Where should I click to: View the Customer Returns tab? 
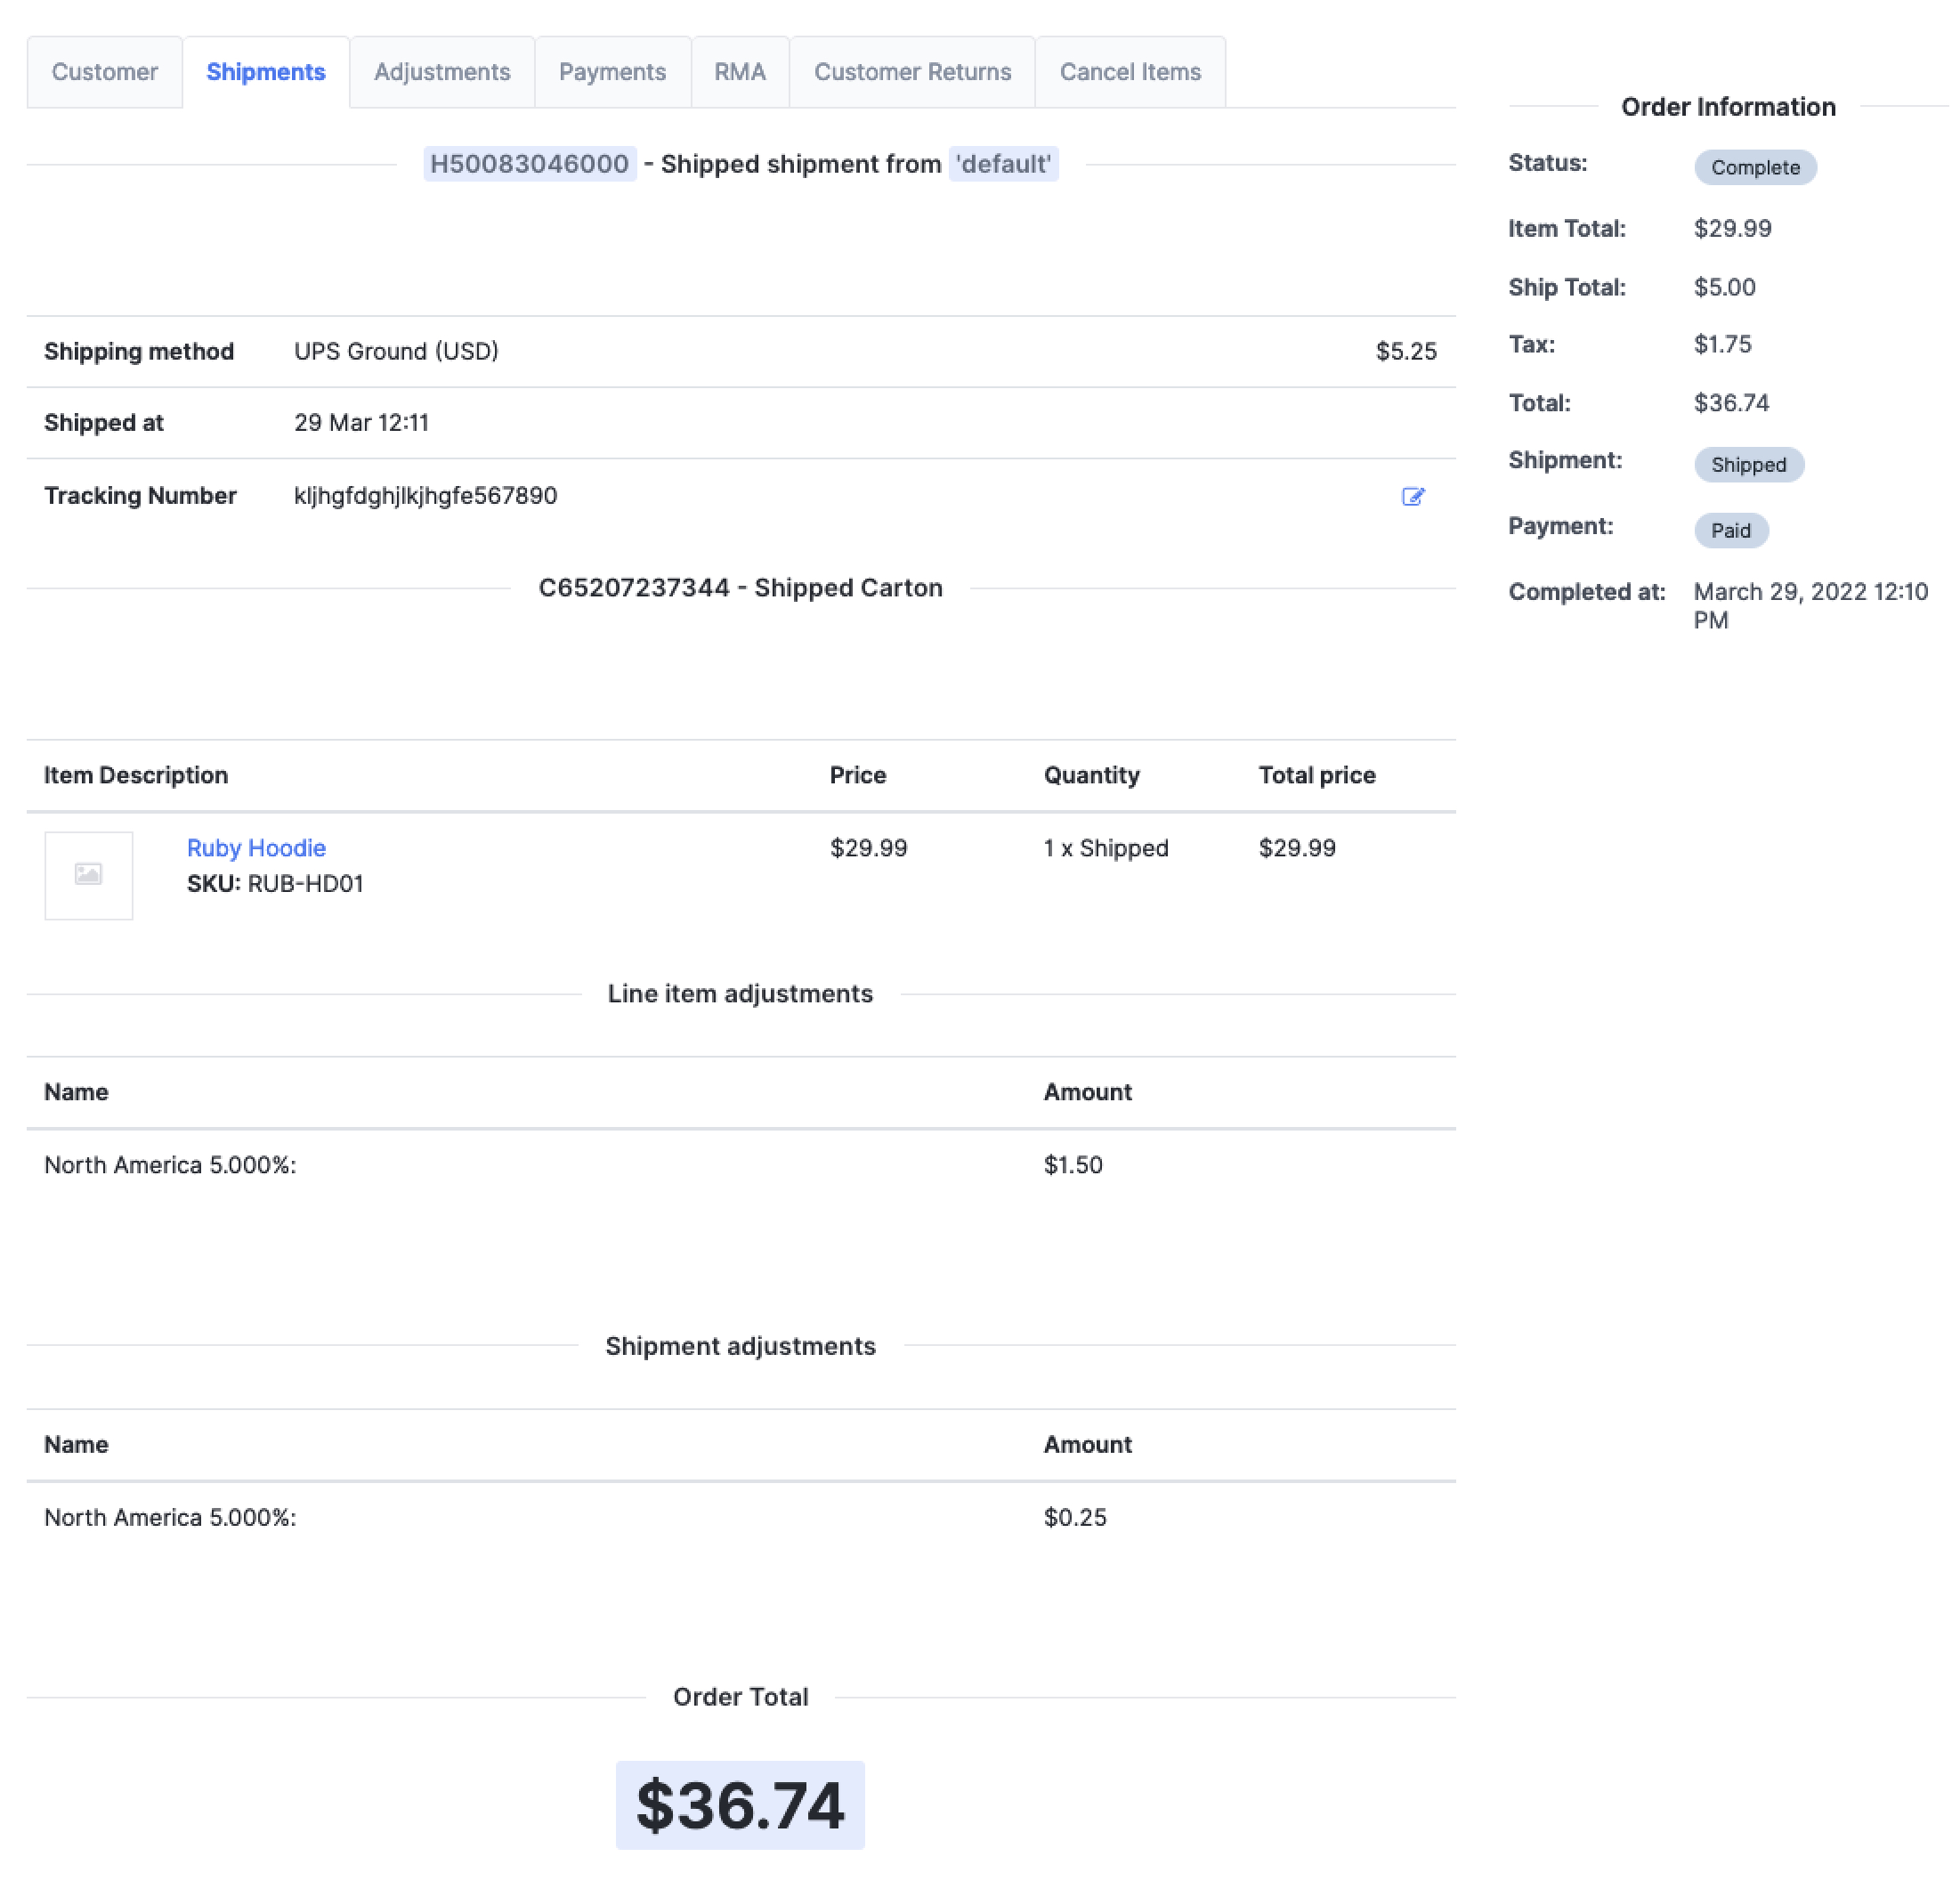tap(911, 71)
